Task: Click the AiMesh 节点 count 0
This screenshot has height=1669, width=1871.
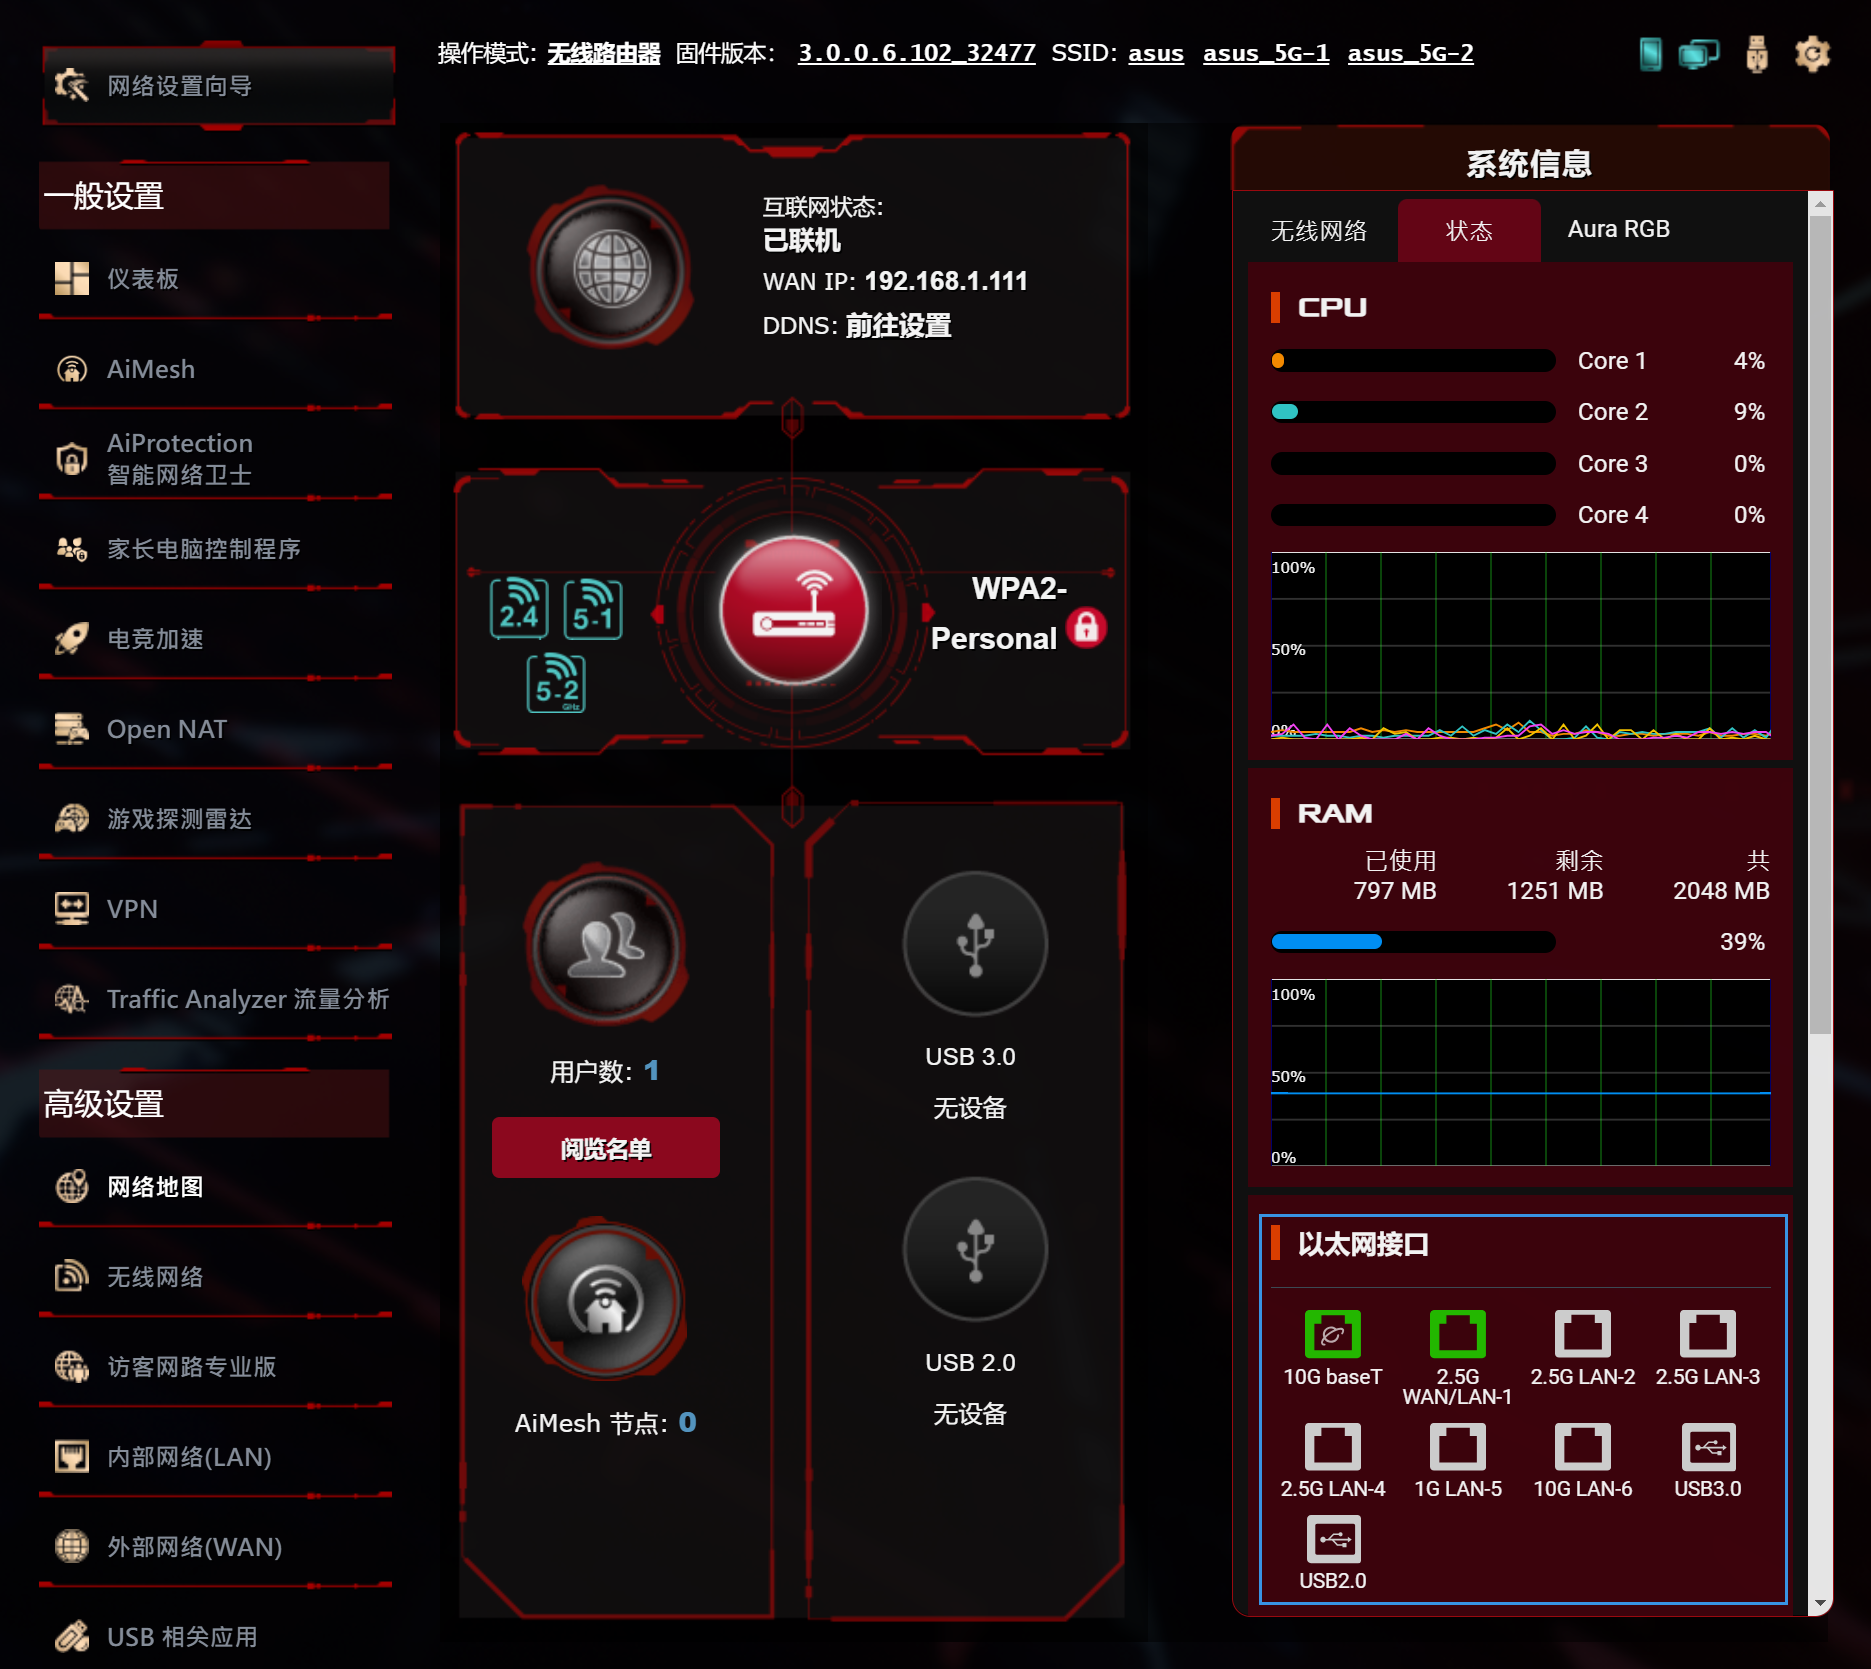Action: point(687,1422)
